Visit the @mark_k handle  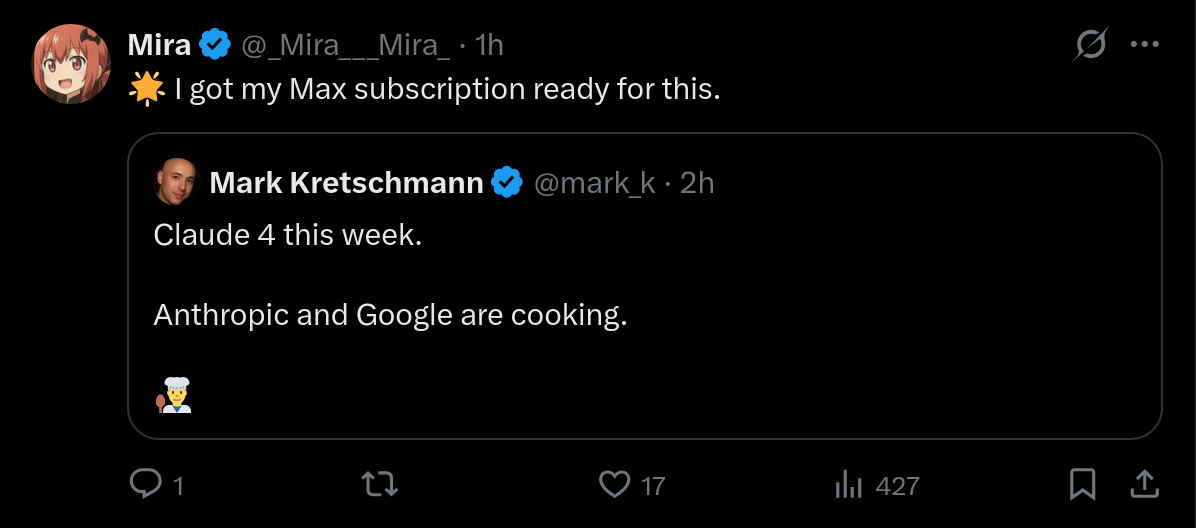pos(594,182)
